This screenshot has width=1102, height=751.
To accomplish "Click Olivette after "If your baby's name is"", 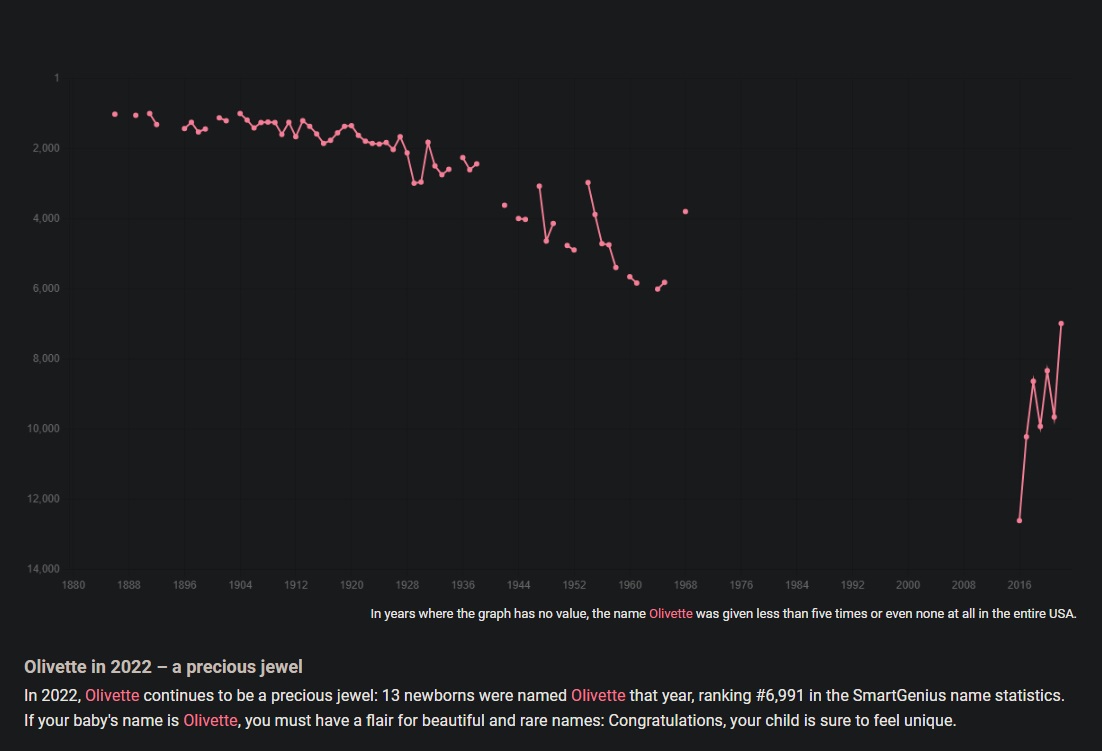I will coord(210,721).
